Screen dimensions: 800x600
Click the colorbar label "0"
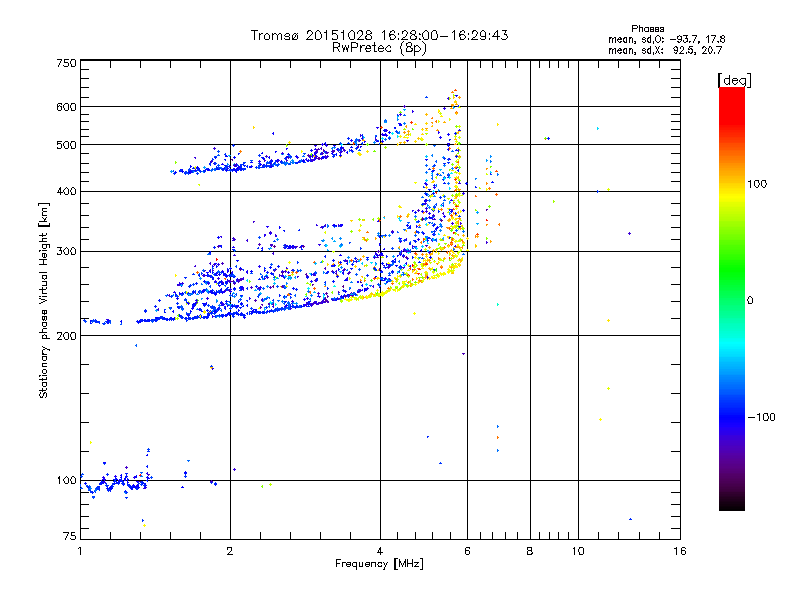[750, 301]
